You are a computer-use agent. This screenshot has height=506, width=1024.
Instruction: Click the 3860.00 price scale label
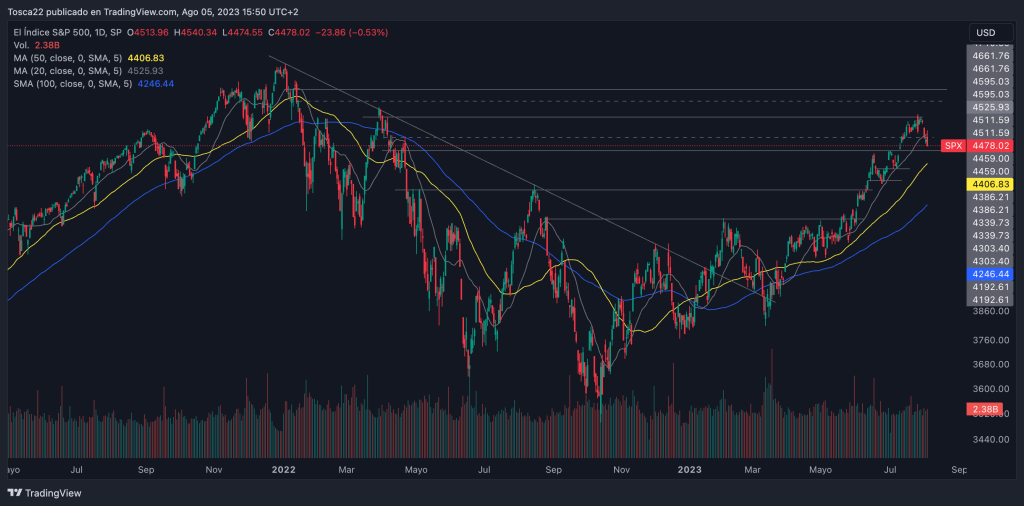click(990, 311)
